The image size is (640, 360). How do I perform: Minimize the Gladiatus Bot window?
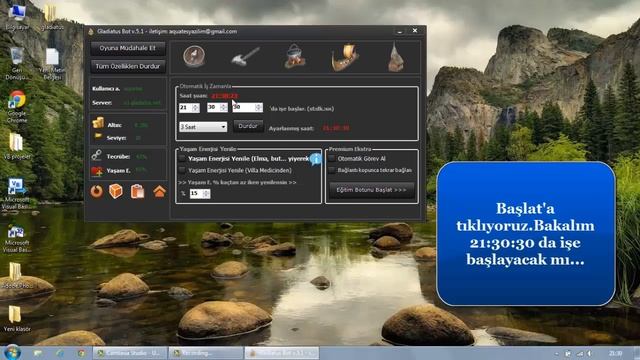coord(400,31)
